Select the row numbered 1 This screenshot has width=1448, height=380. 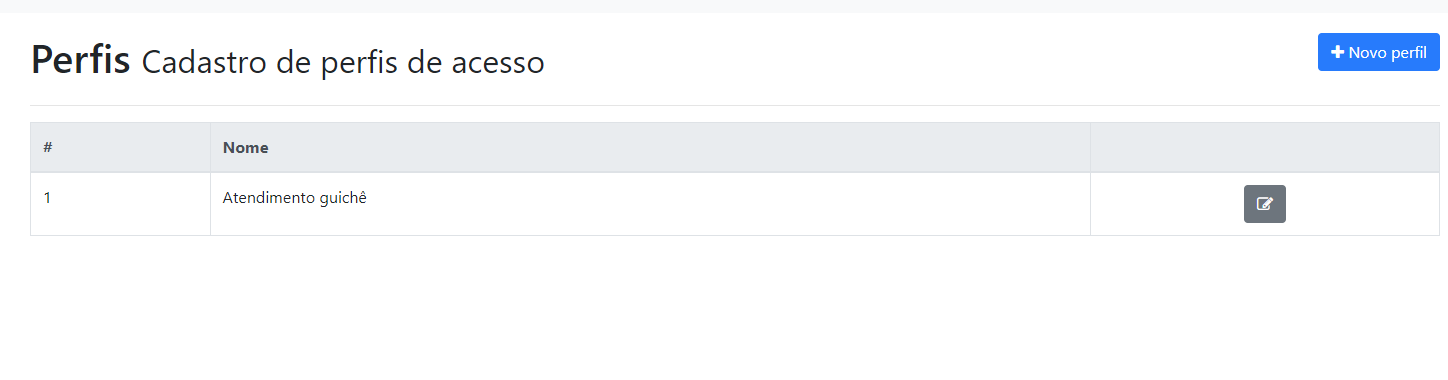735,204
